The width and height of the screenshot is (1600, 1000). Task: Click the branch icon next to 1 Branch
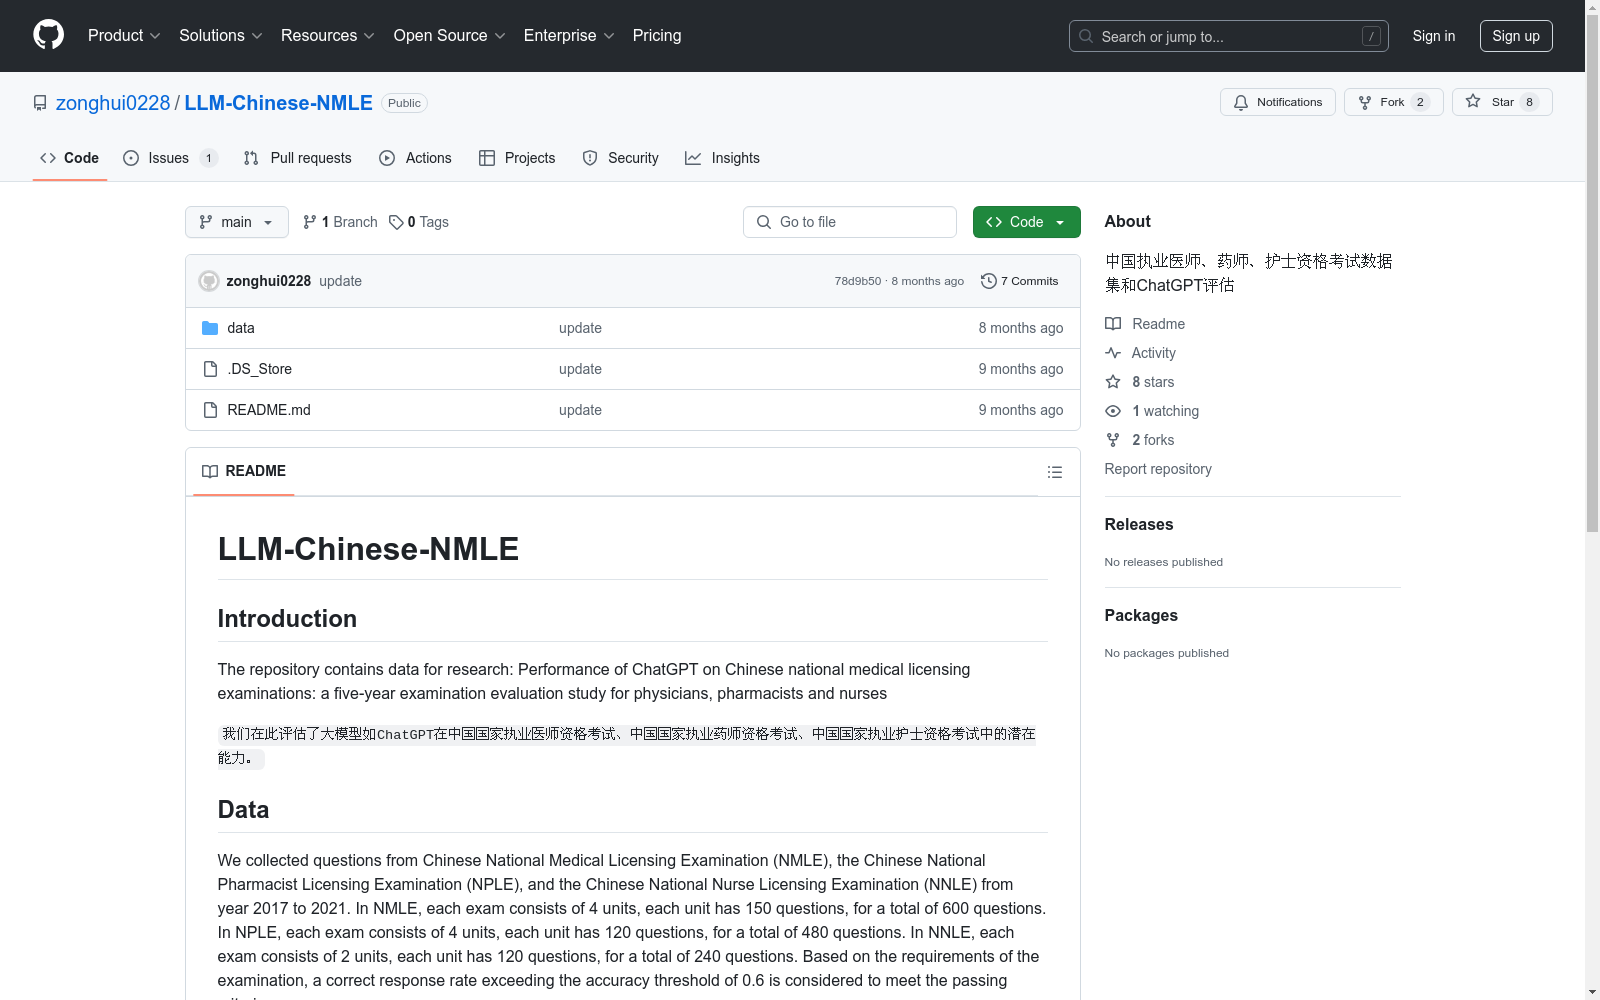(310, 222)
